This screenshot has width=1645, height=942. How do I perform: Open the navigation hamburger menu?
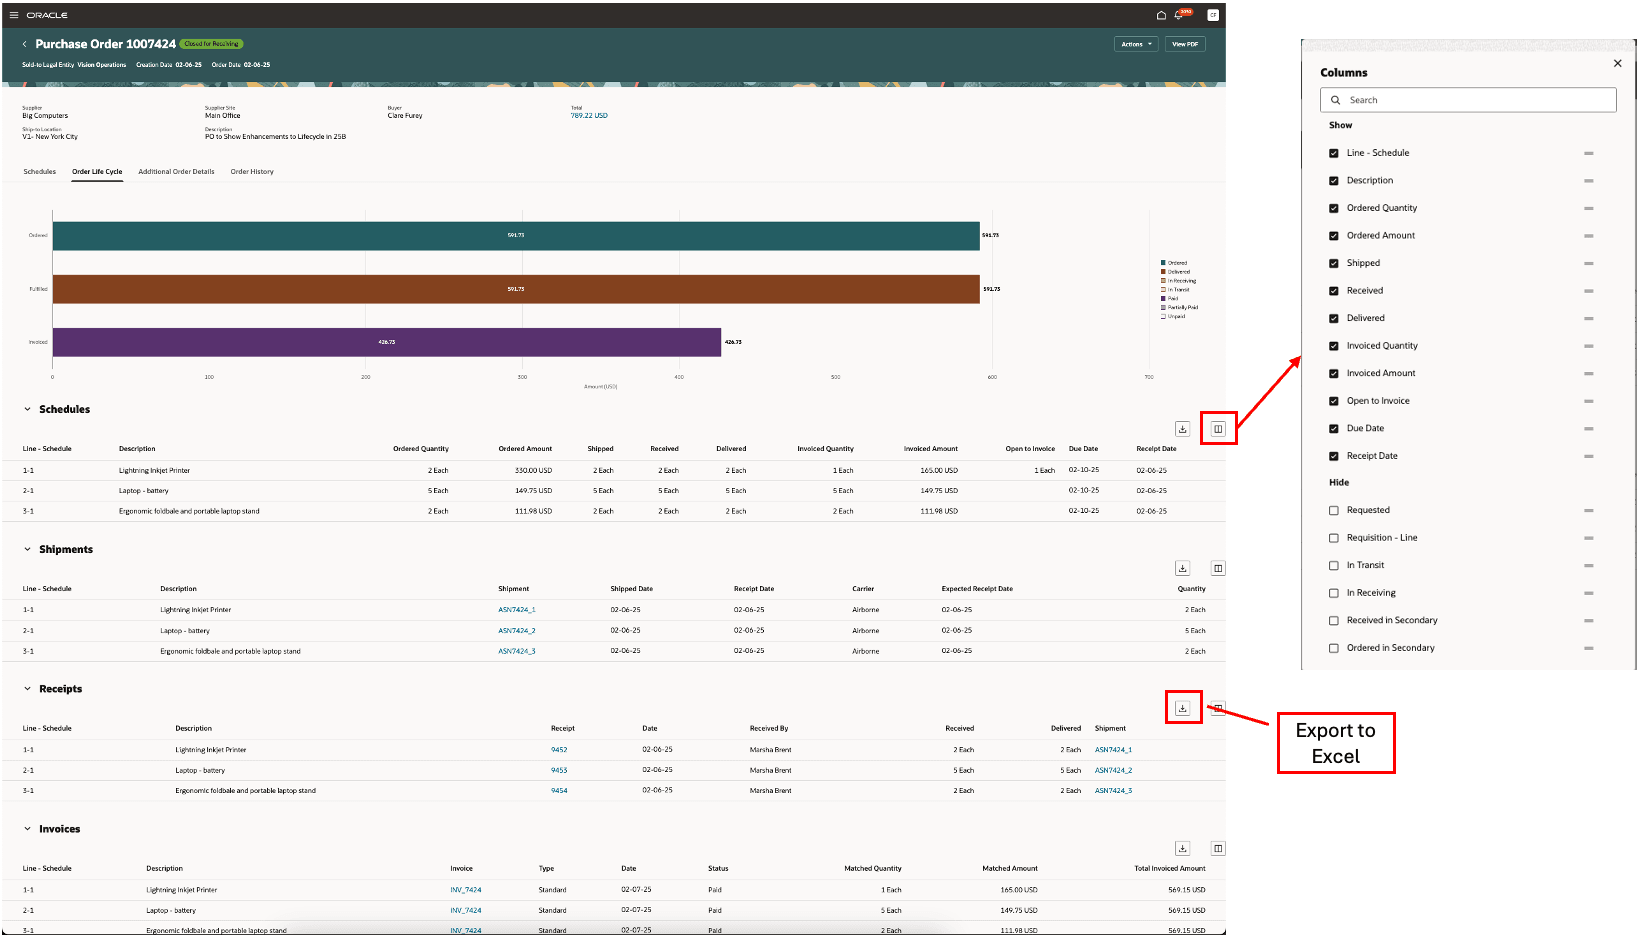click(14, 14)
